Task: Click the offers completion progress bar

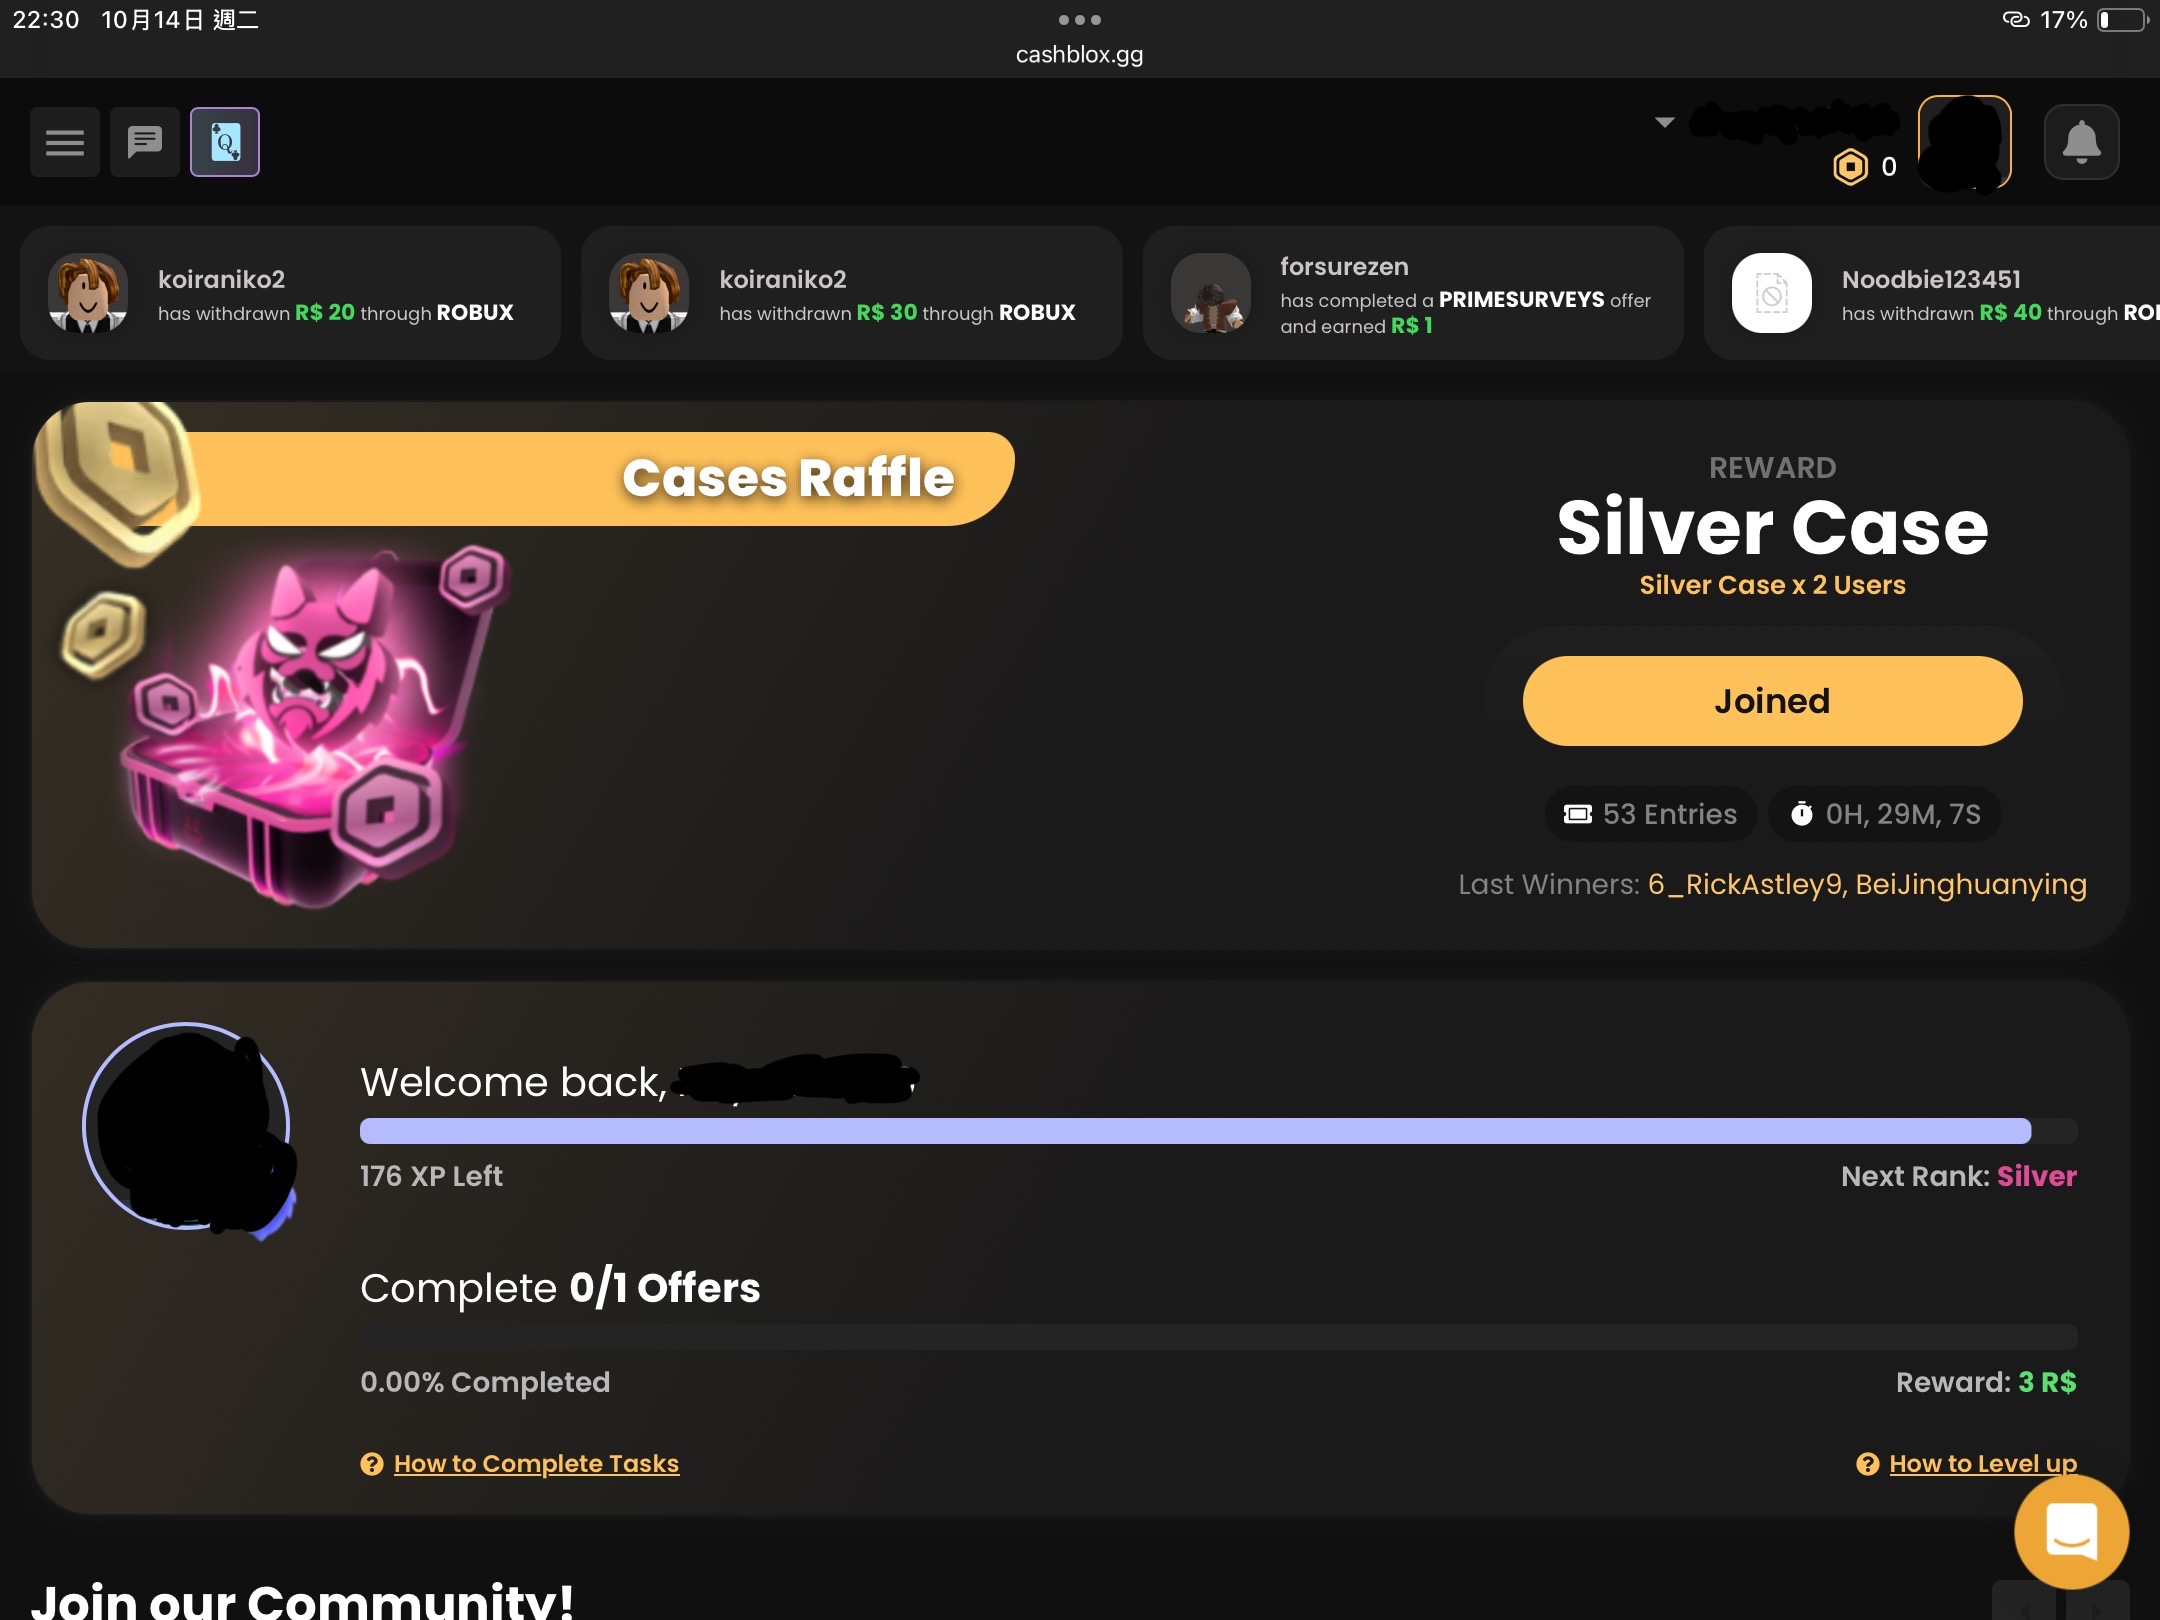Action: [1218, 1337]
